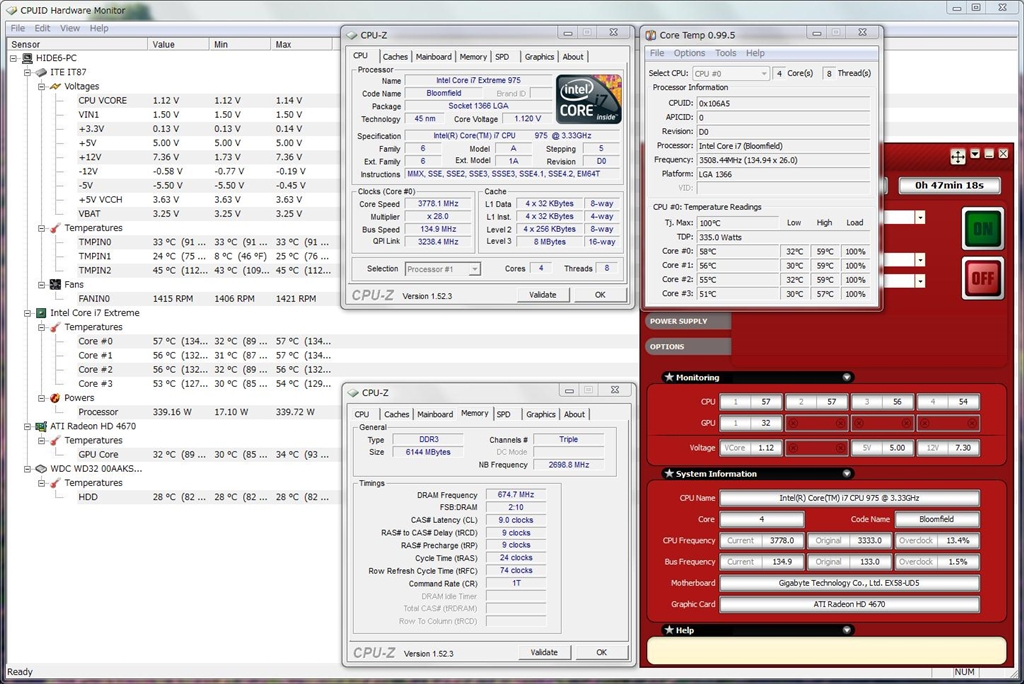Screen dimensions: 1024x684
Task: Switch to the Mainboard tab in top CPU-Z
Action: (433, 57)
